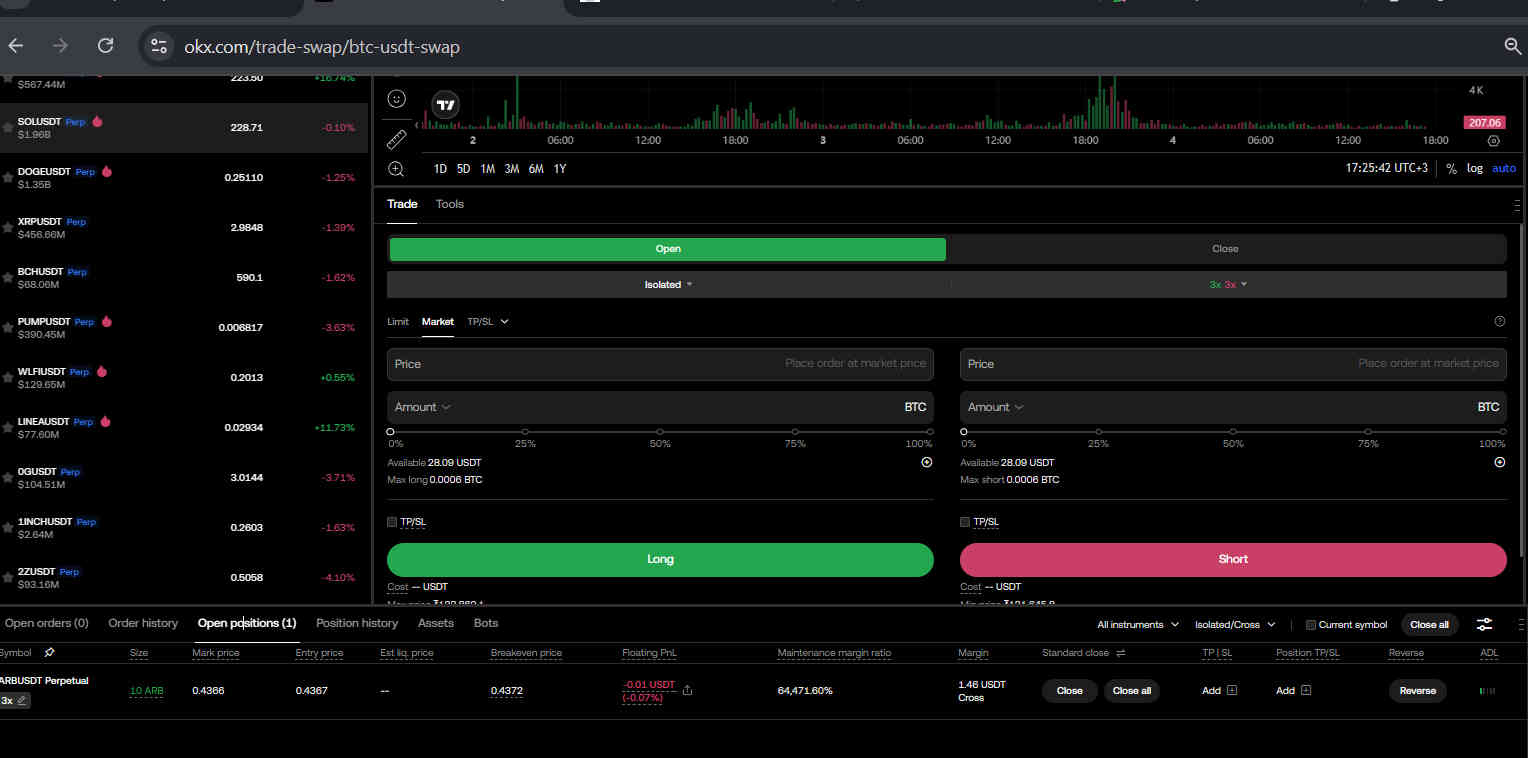This screenshot has height=758, width=1528.
Task: Favorite SOLUSDT with its star
Action: tap(7, 127)
